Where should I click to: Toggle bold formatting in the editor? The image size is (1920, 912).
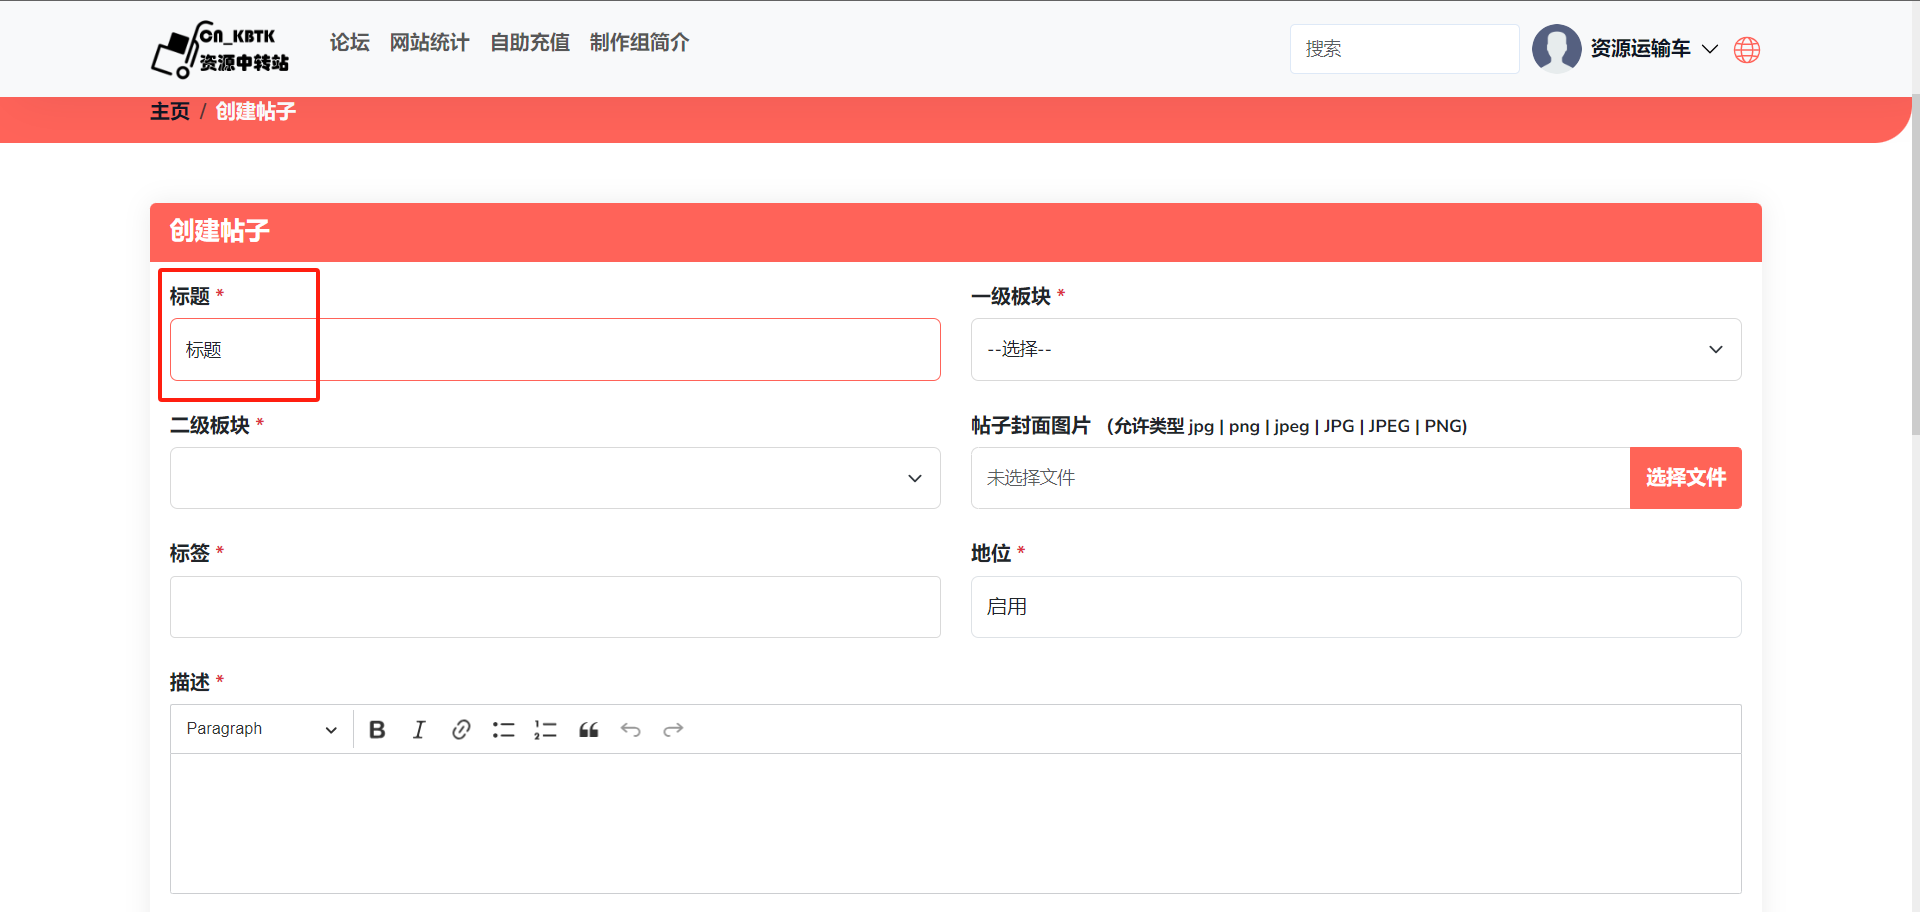point(377,730)
